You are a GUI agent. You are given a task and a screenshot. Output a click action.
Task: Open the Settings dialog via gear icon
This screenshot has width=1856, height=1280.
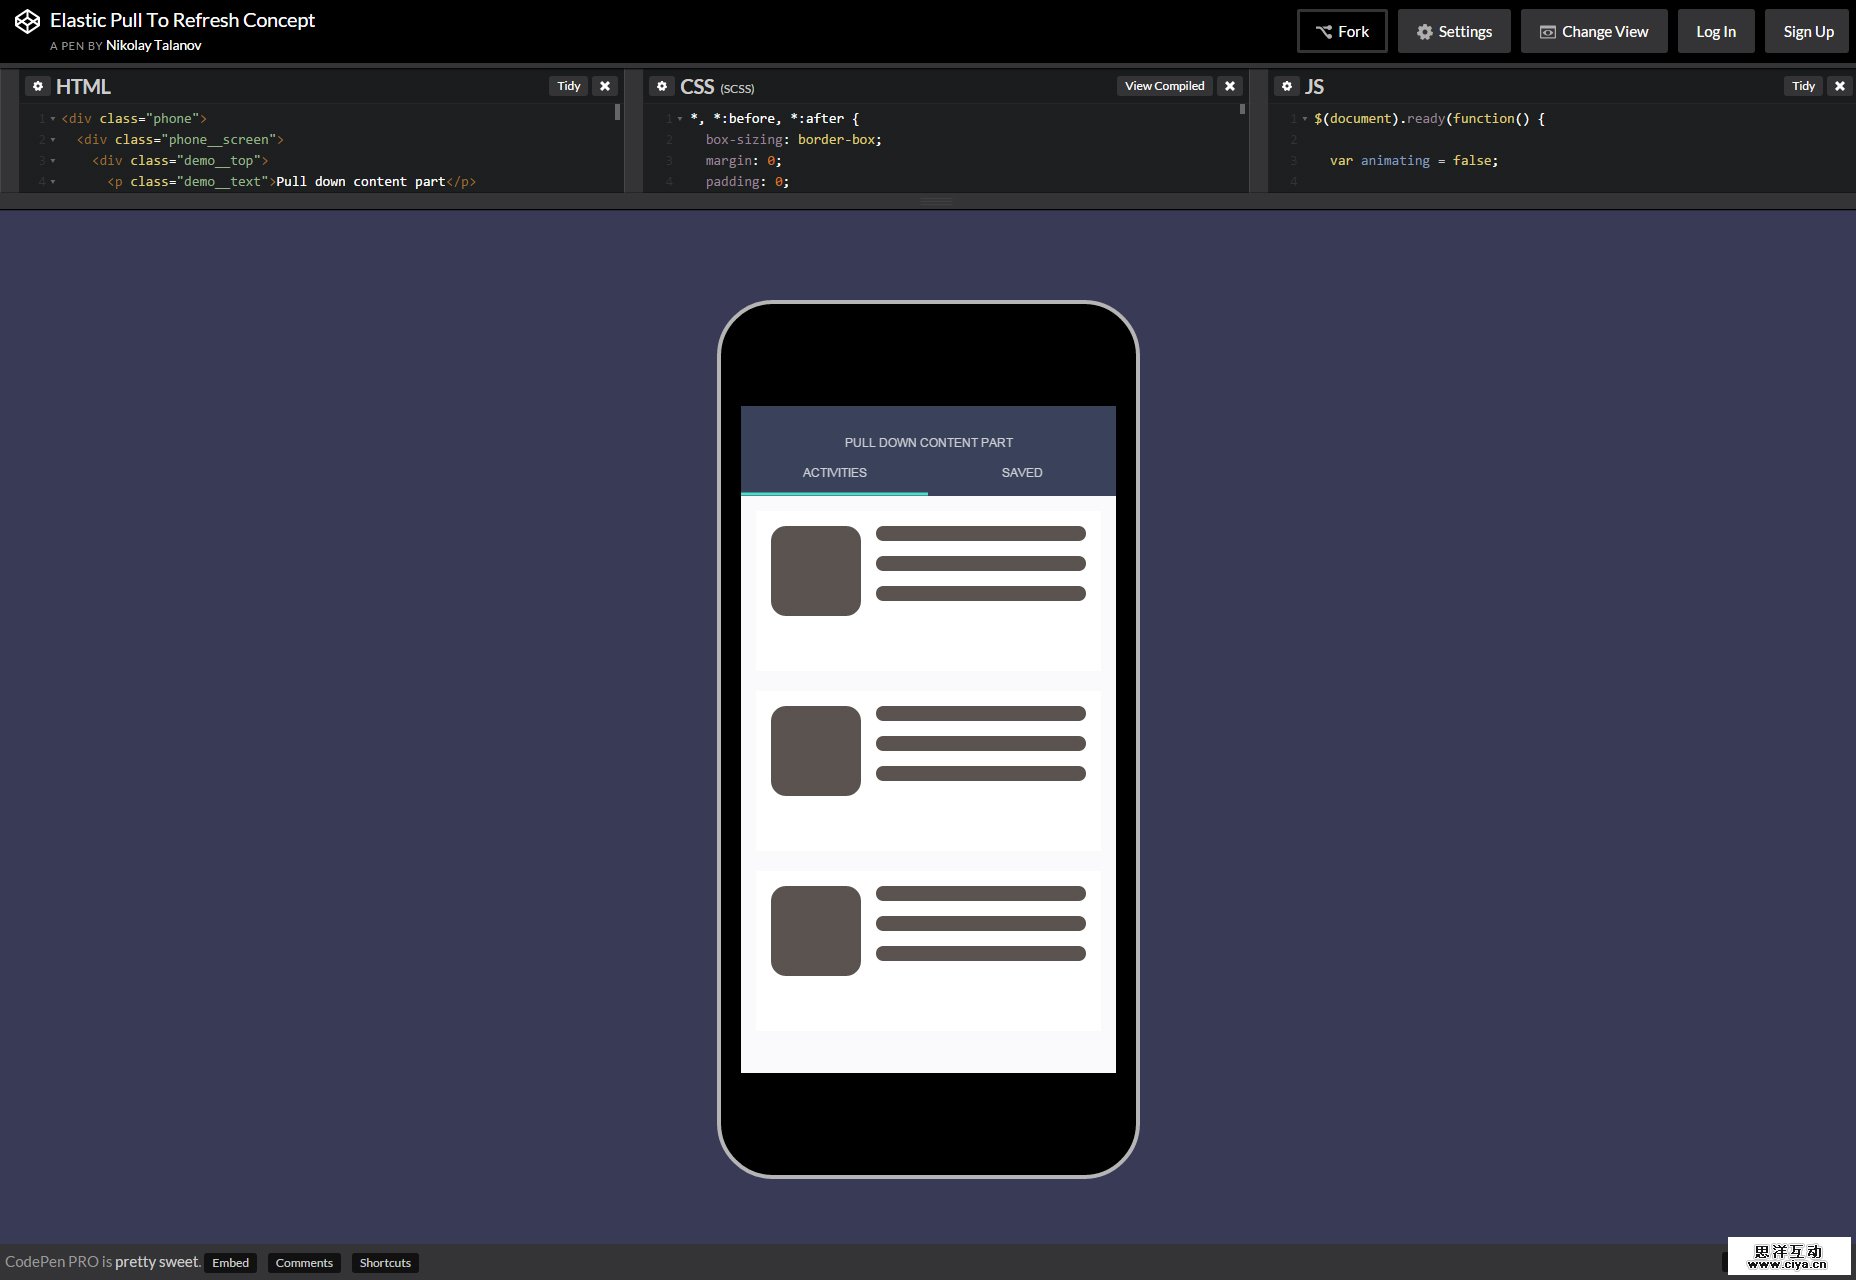[1424, 31]
